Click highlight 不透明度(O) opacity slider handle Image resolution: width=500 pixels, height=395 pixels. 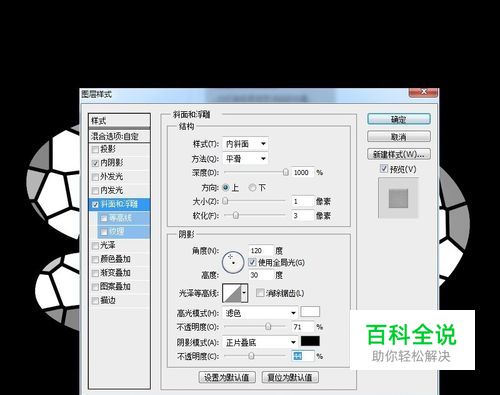268,326
